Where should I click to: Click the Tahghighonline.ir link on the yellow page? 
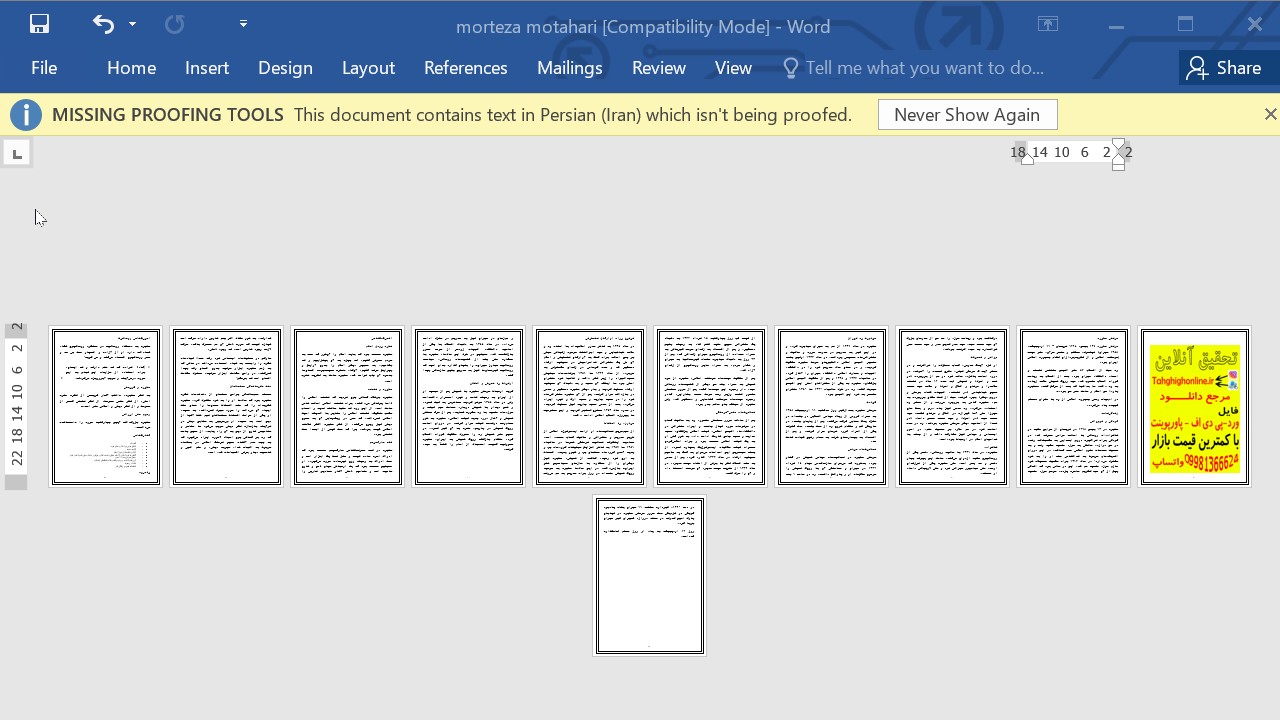click(1182, 381)
